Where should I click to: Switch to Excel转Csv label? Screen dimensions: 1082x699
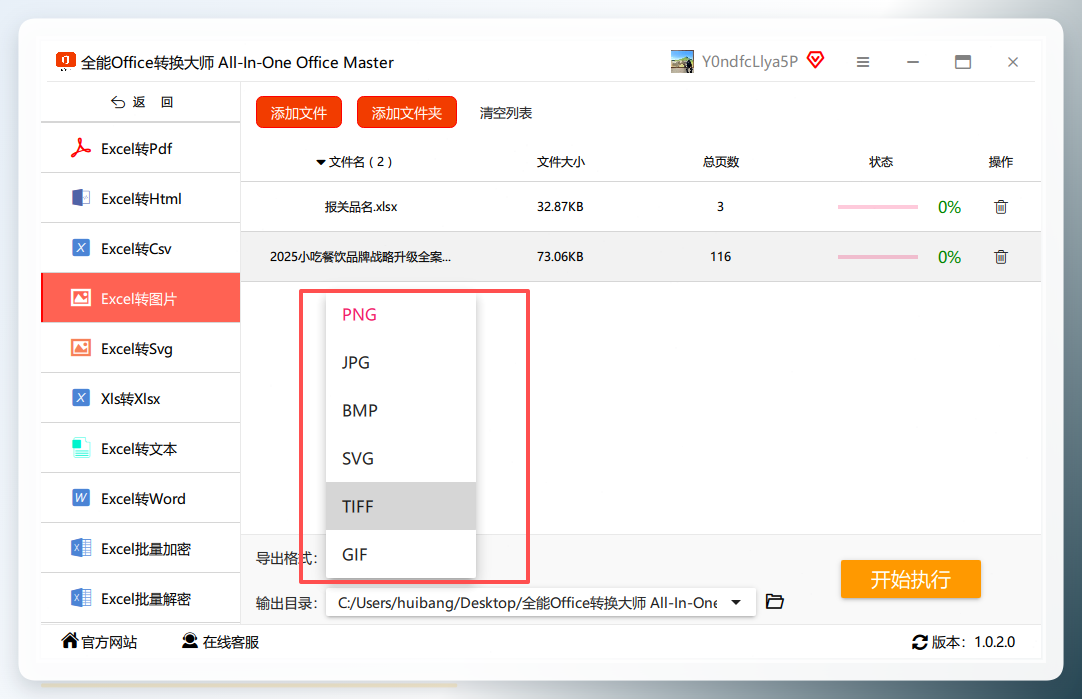point(136,248)
